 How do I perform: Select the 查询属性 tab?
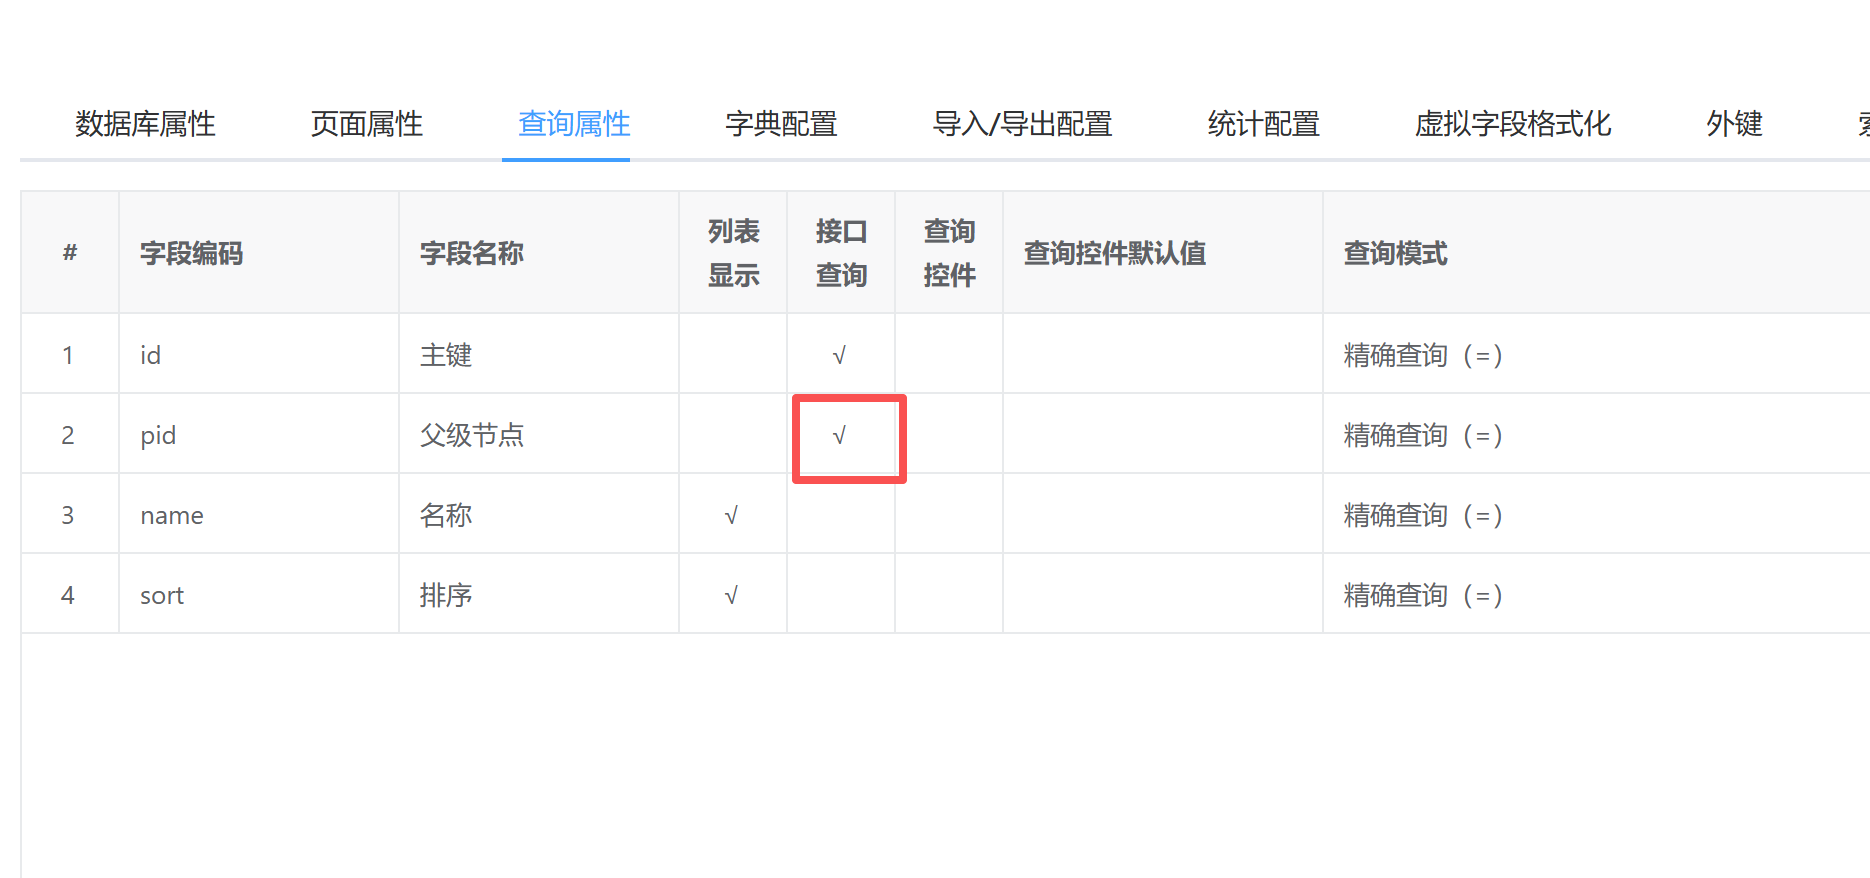coord(574,124)
